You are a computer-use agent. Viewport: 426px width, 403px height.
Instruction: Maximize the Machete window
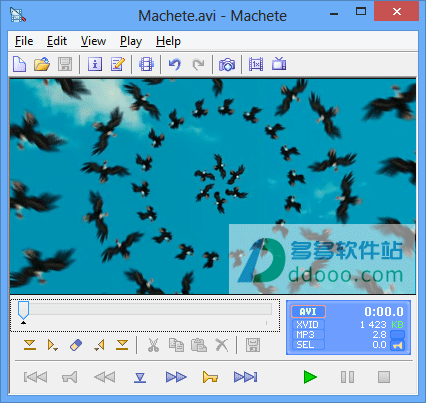pyautogui.click(x=361, y=12)
